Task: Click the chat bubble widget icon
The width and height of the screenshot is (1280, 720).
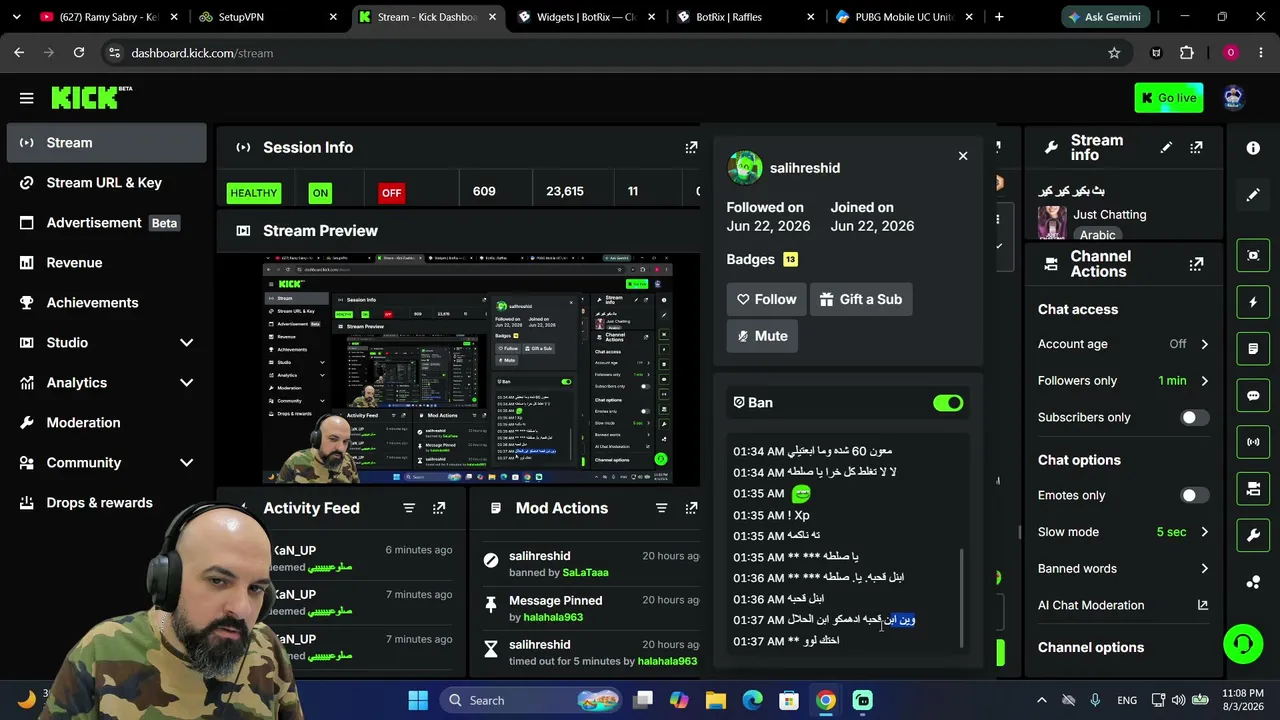Action: (x=1253, y=396)
